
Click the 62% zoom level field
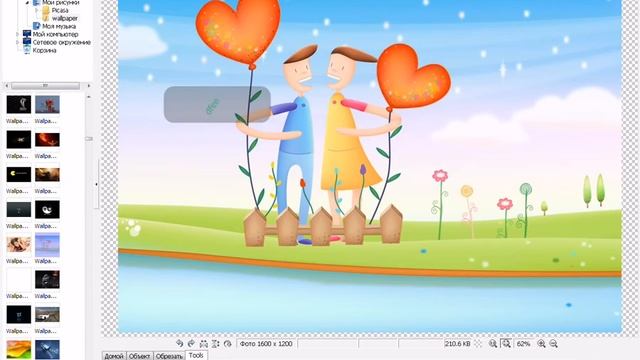click(x=523, y=344)
